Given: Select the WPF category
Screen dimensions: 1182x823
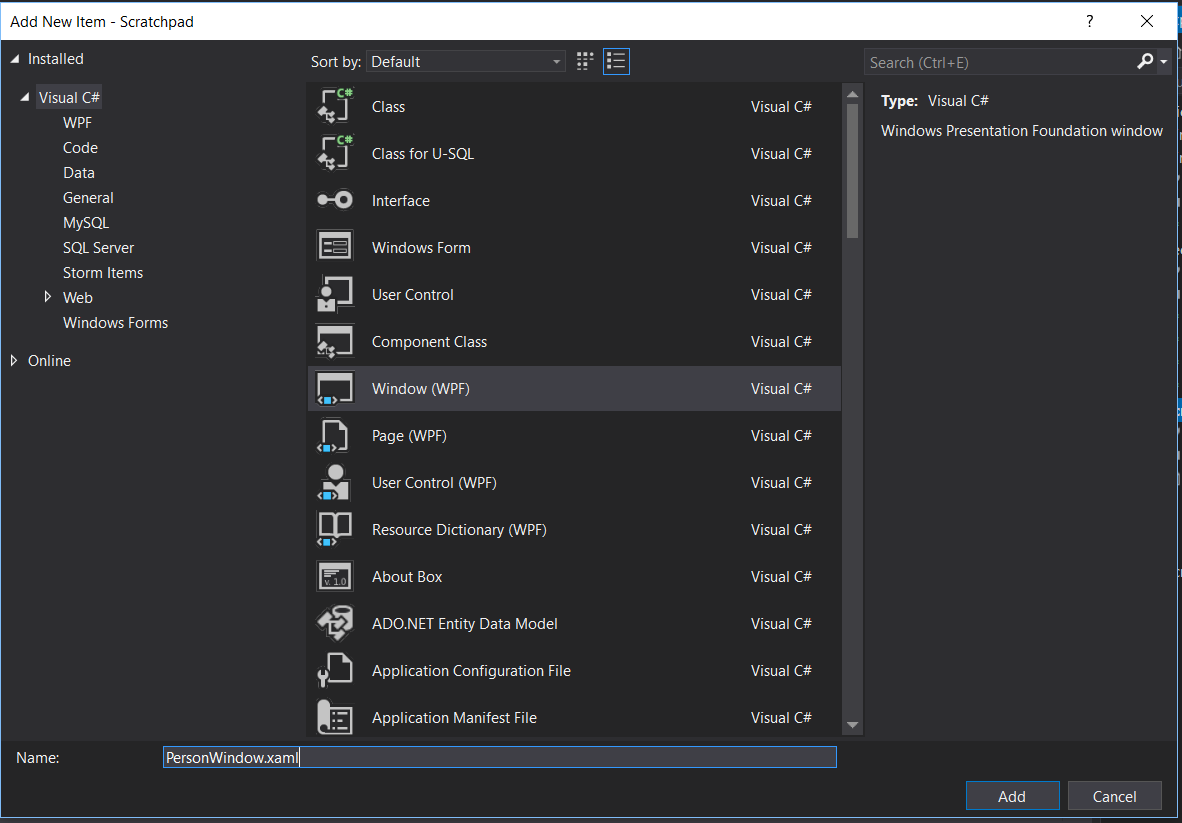Looking at the screenshot, I should [x=78, y=123].
